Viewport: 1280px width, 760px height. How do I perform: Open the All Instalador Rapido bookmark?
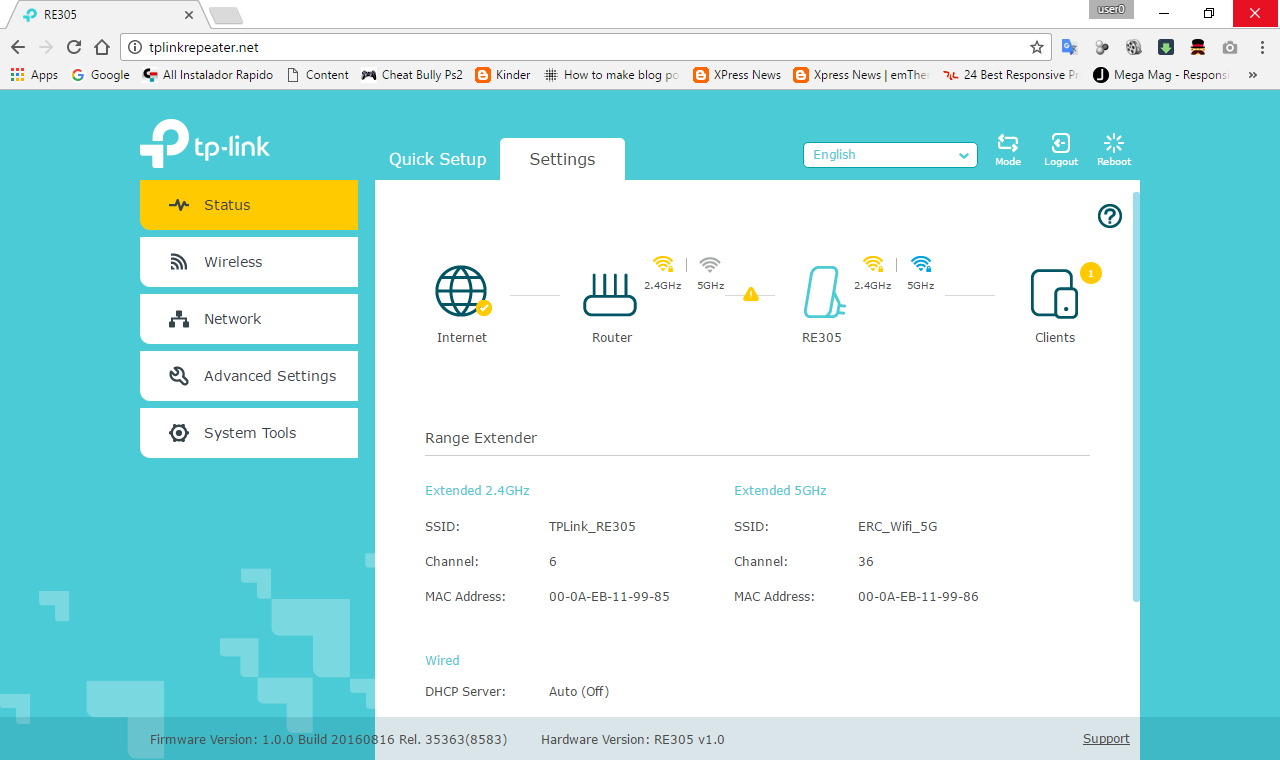click(x=208, y=75)
